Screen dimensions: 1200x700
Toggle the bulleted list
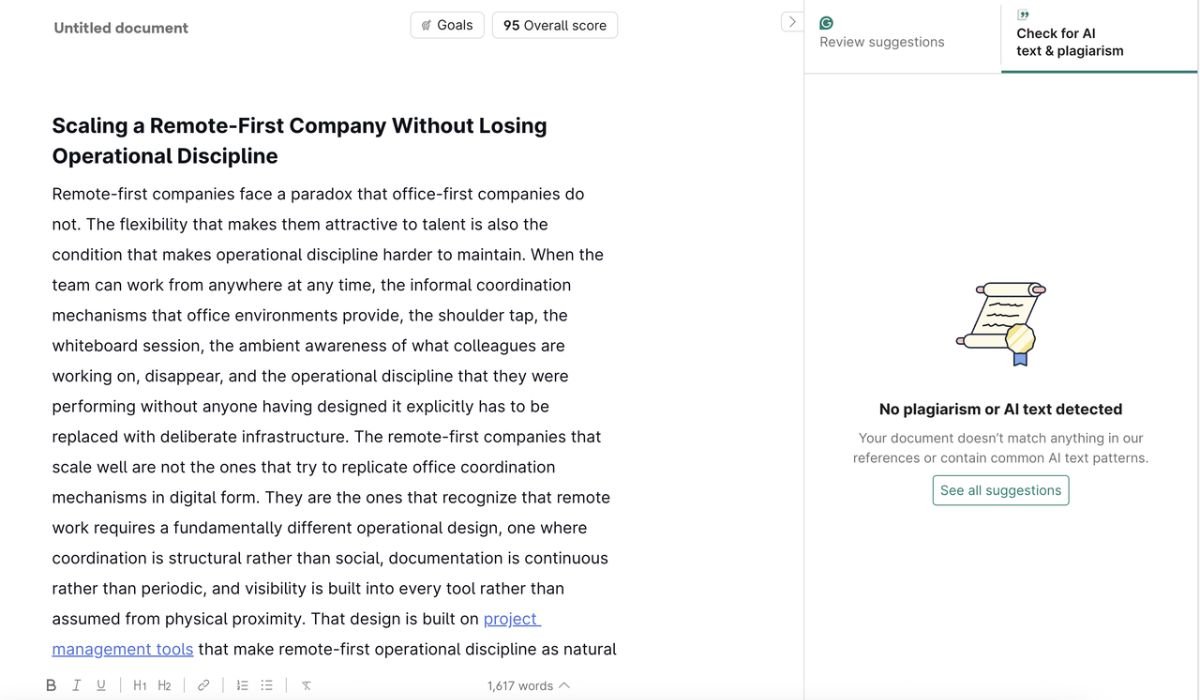266,685
